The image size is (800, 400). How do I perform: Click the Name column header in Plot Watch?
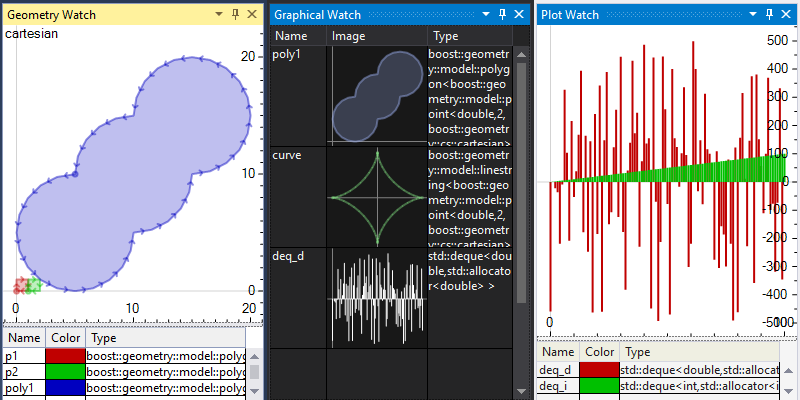558,352
